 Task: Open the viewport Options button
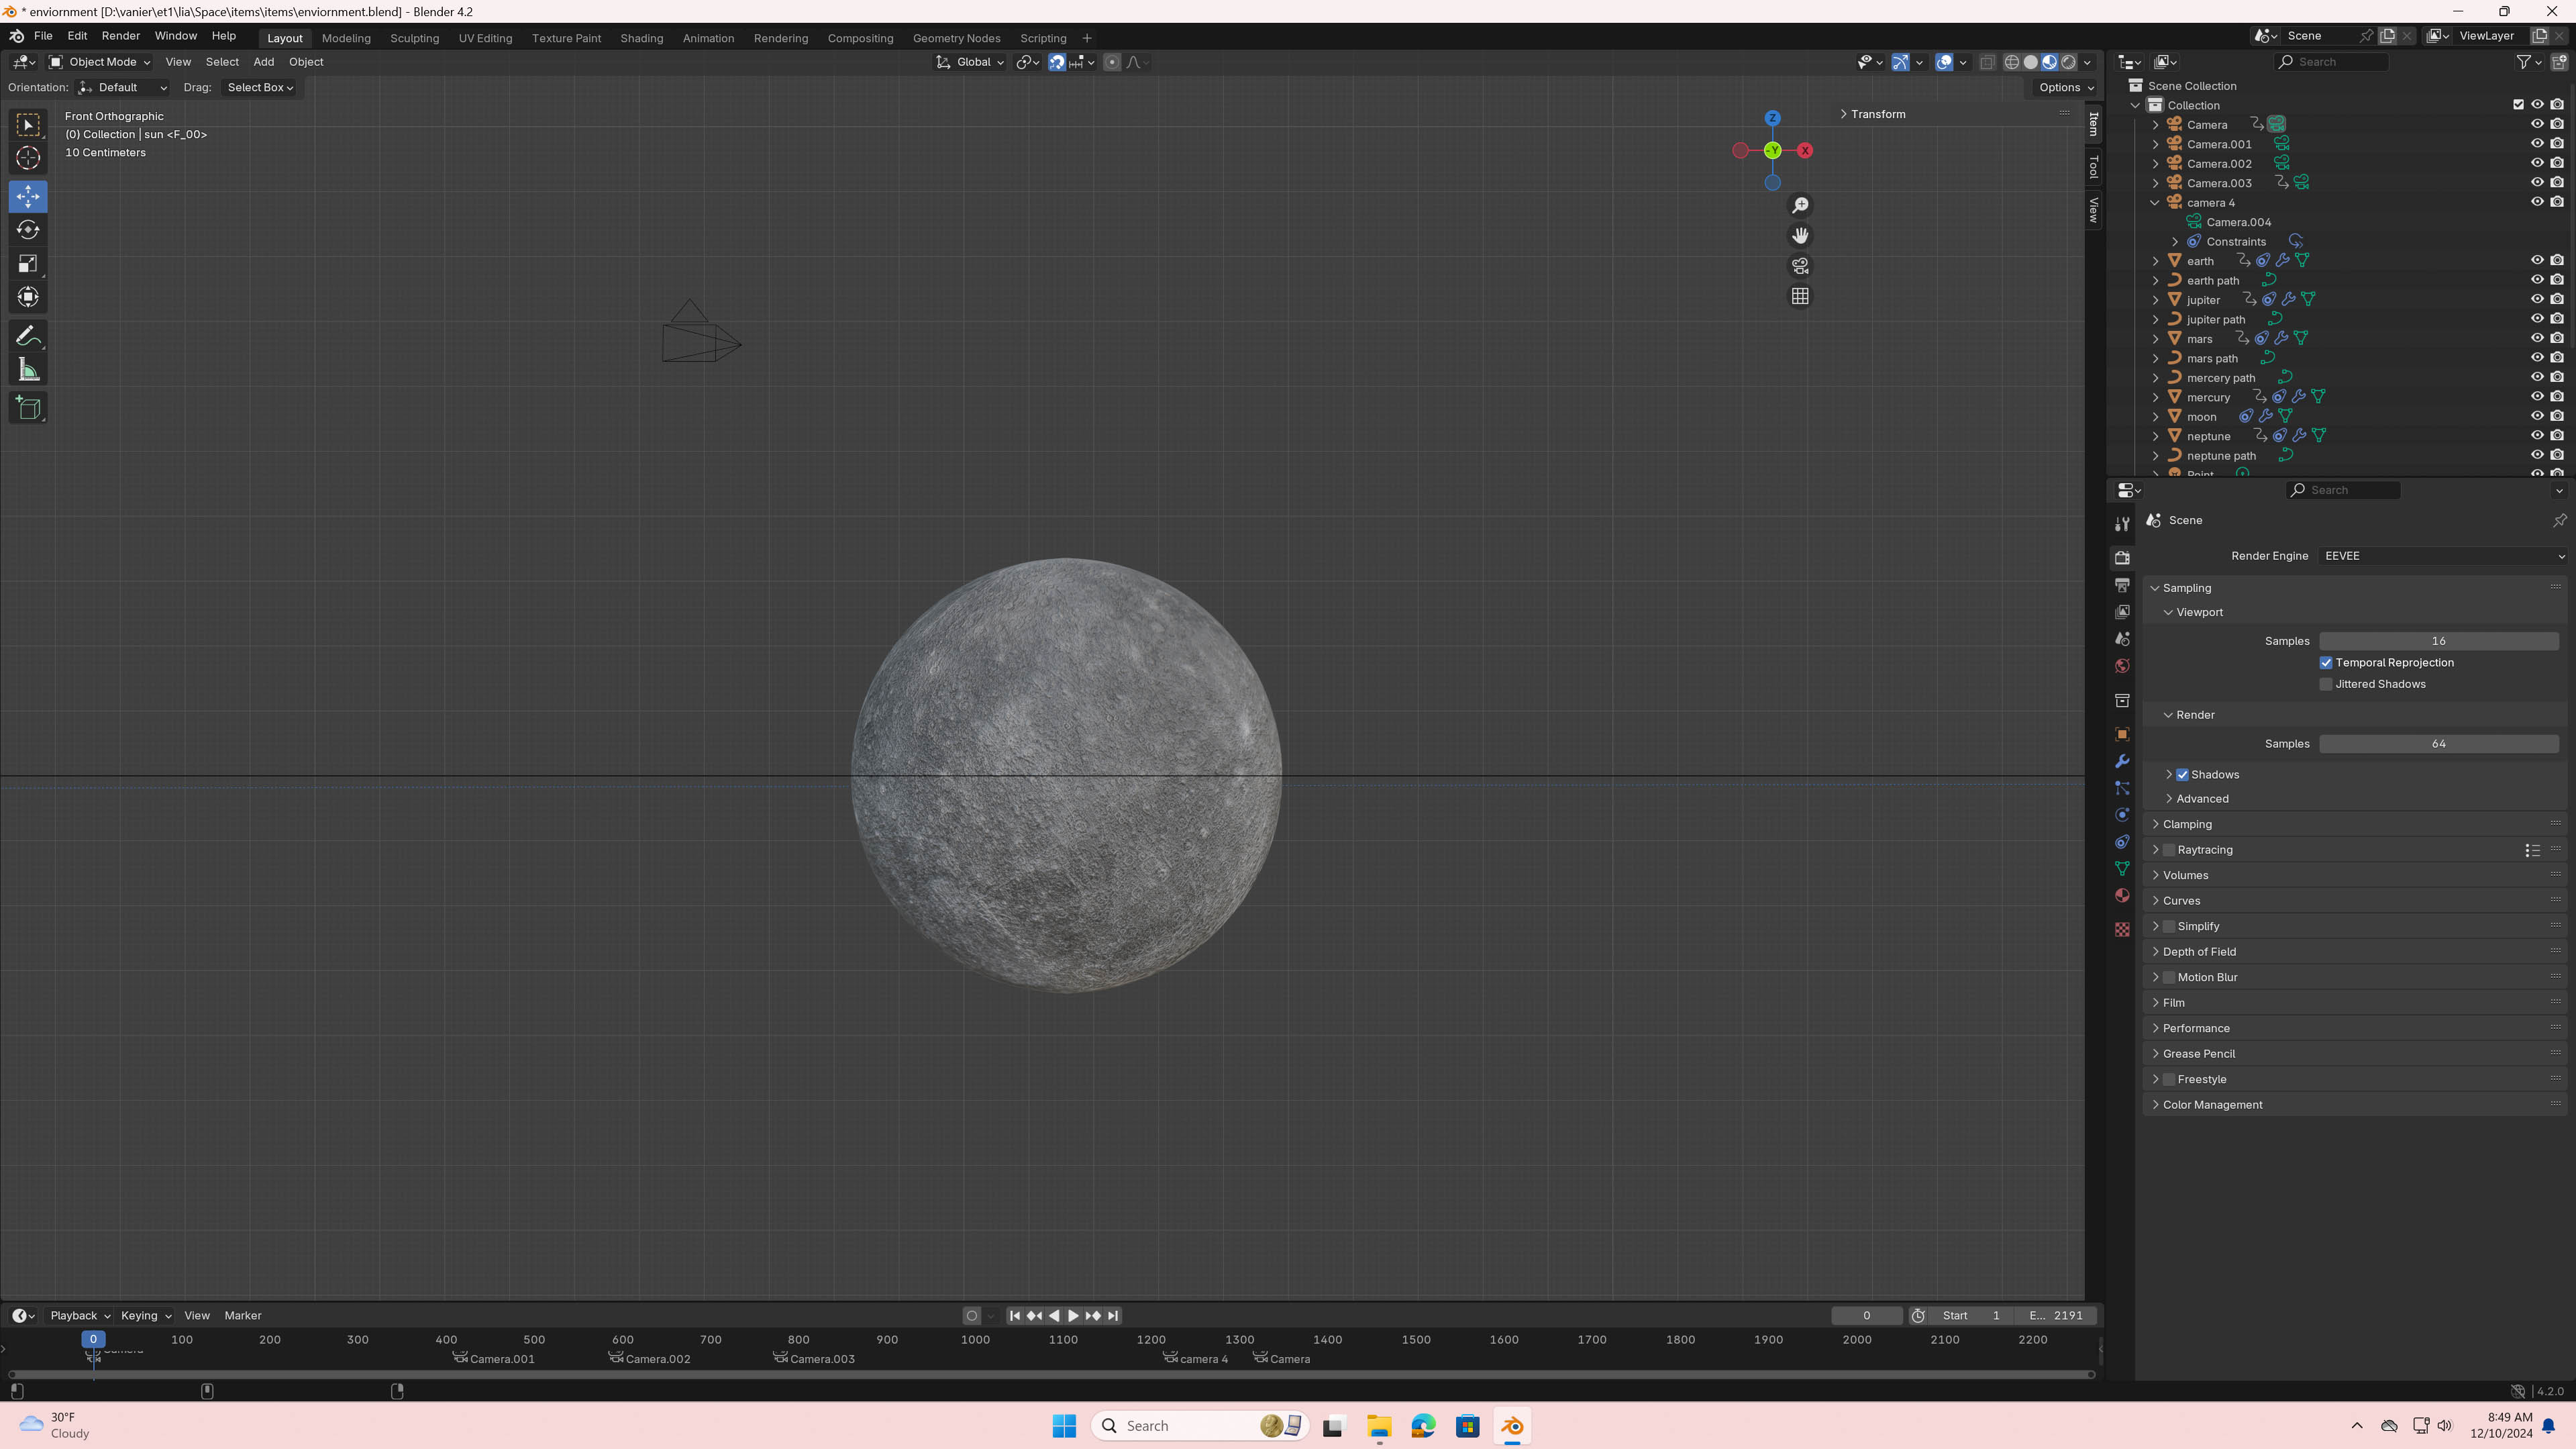[2066, 88]
